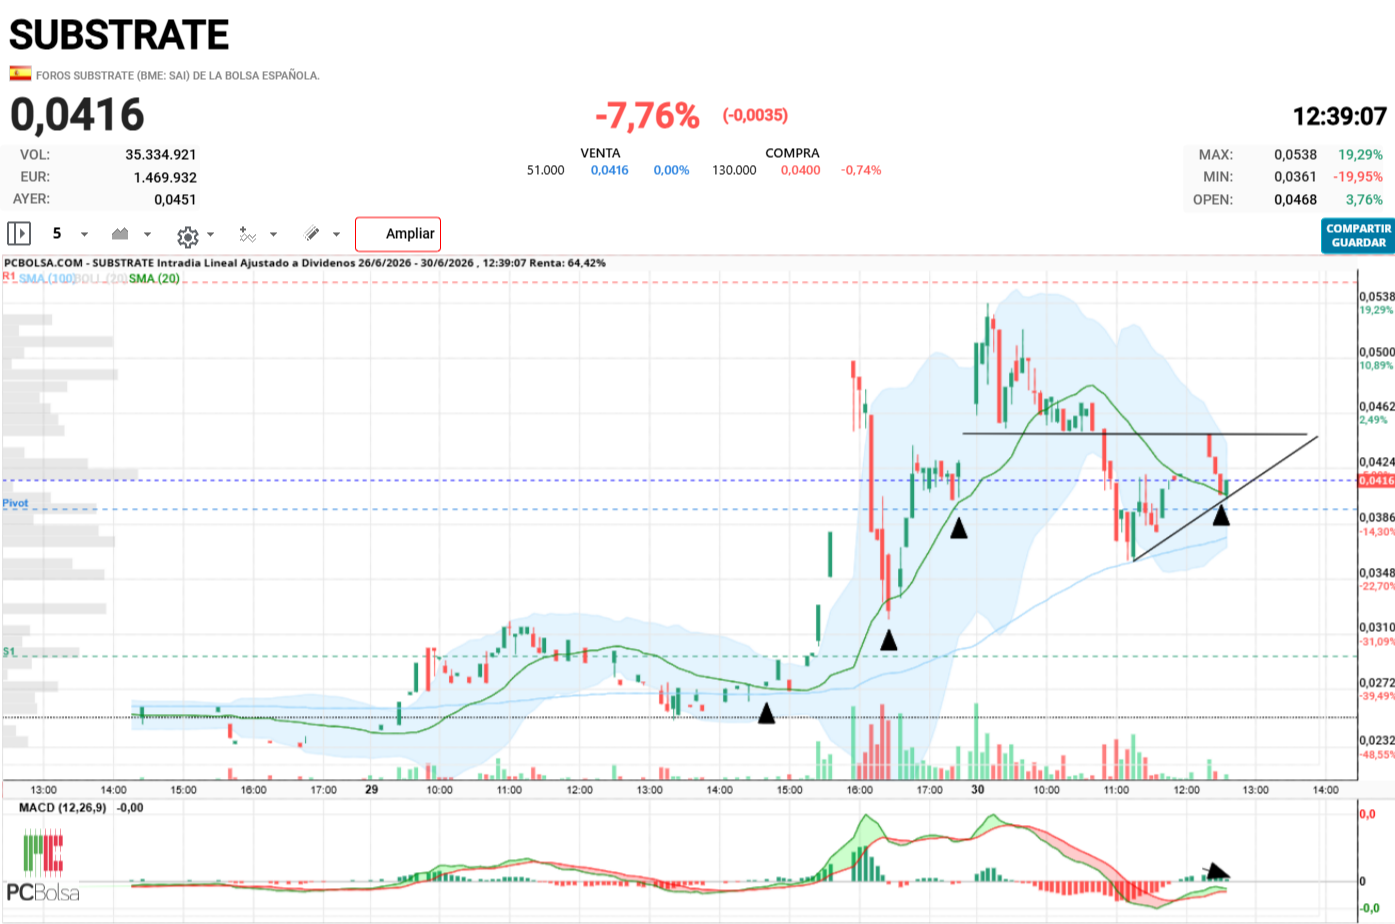Click the -0,74% COMPRA percentage
This screenshot has width=1395, height=924.
pos(861,170)
